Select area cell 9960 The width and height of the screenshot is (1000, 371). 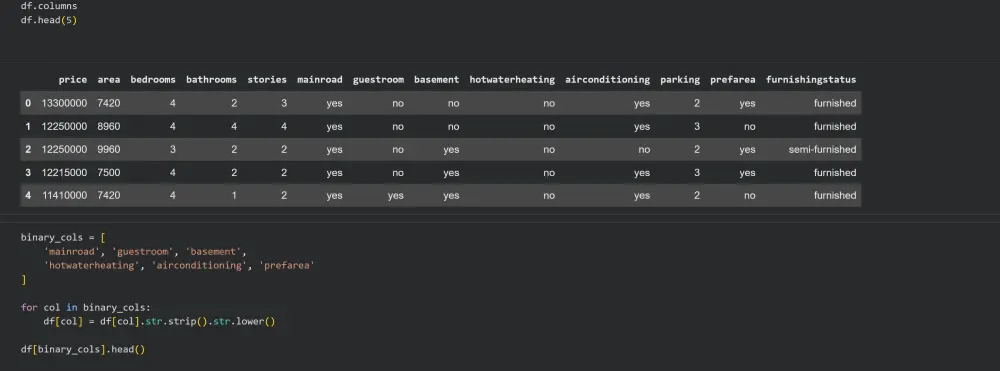(109, 150)
